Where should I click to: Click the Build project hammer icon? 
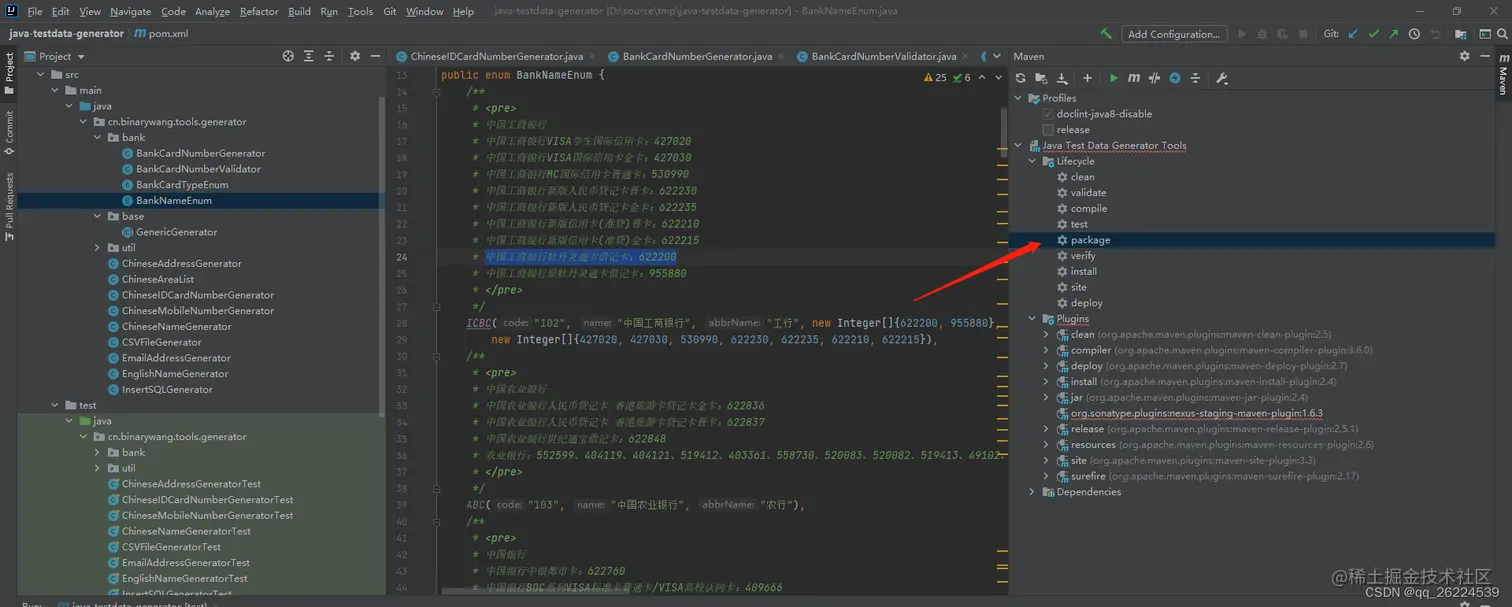coord(1106,34)
